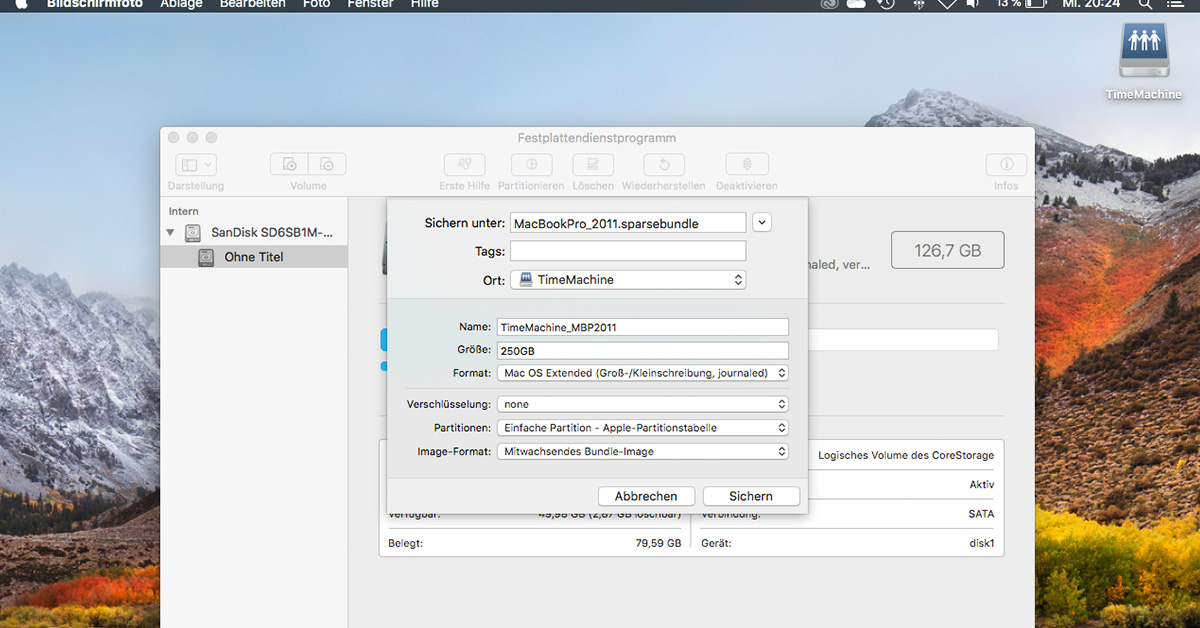1200x628 pixels.
Task: Click the Name field TimeMachine_MBP2011
Action: pos(643,327)
